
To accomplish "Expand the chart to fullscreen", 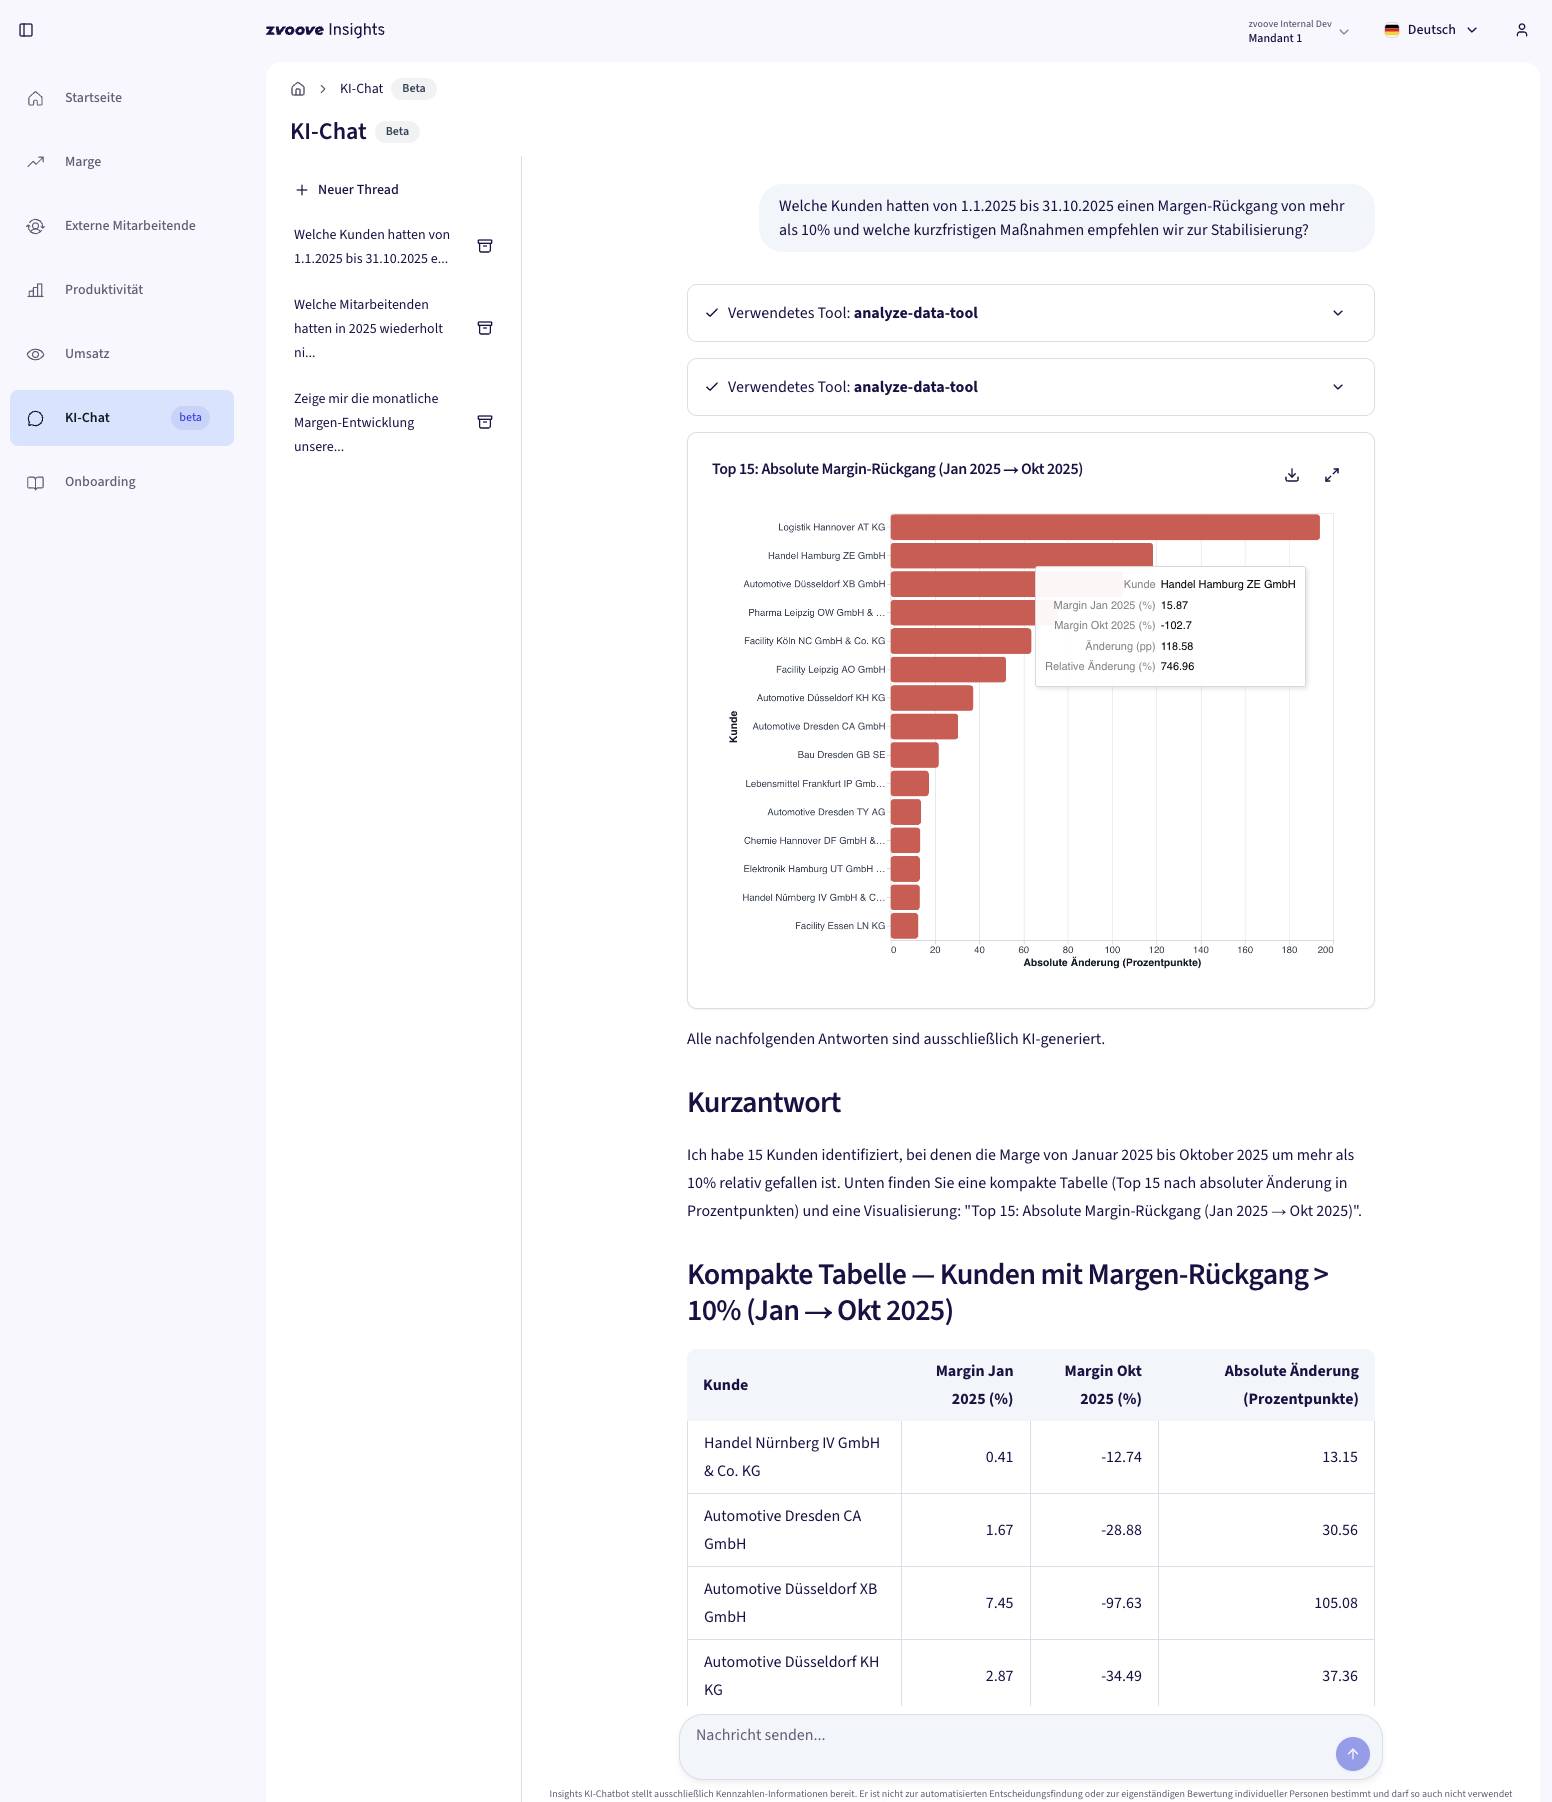I will pyautogui.click(x=1332, y=475).
